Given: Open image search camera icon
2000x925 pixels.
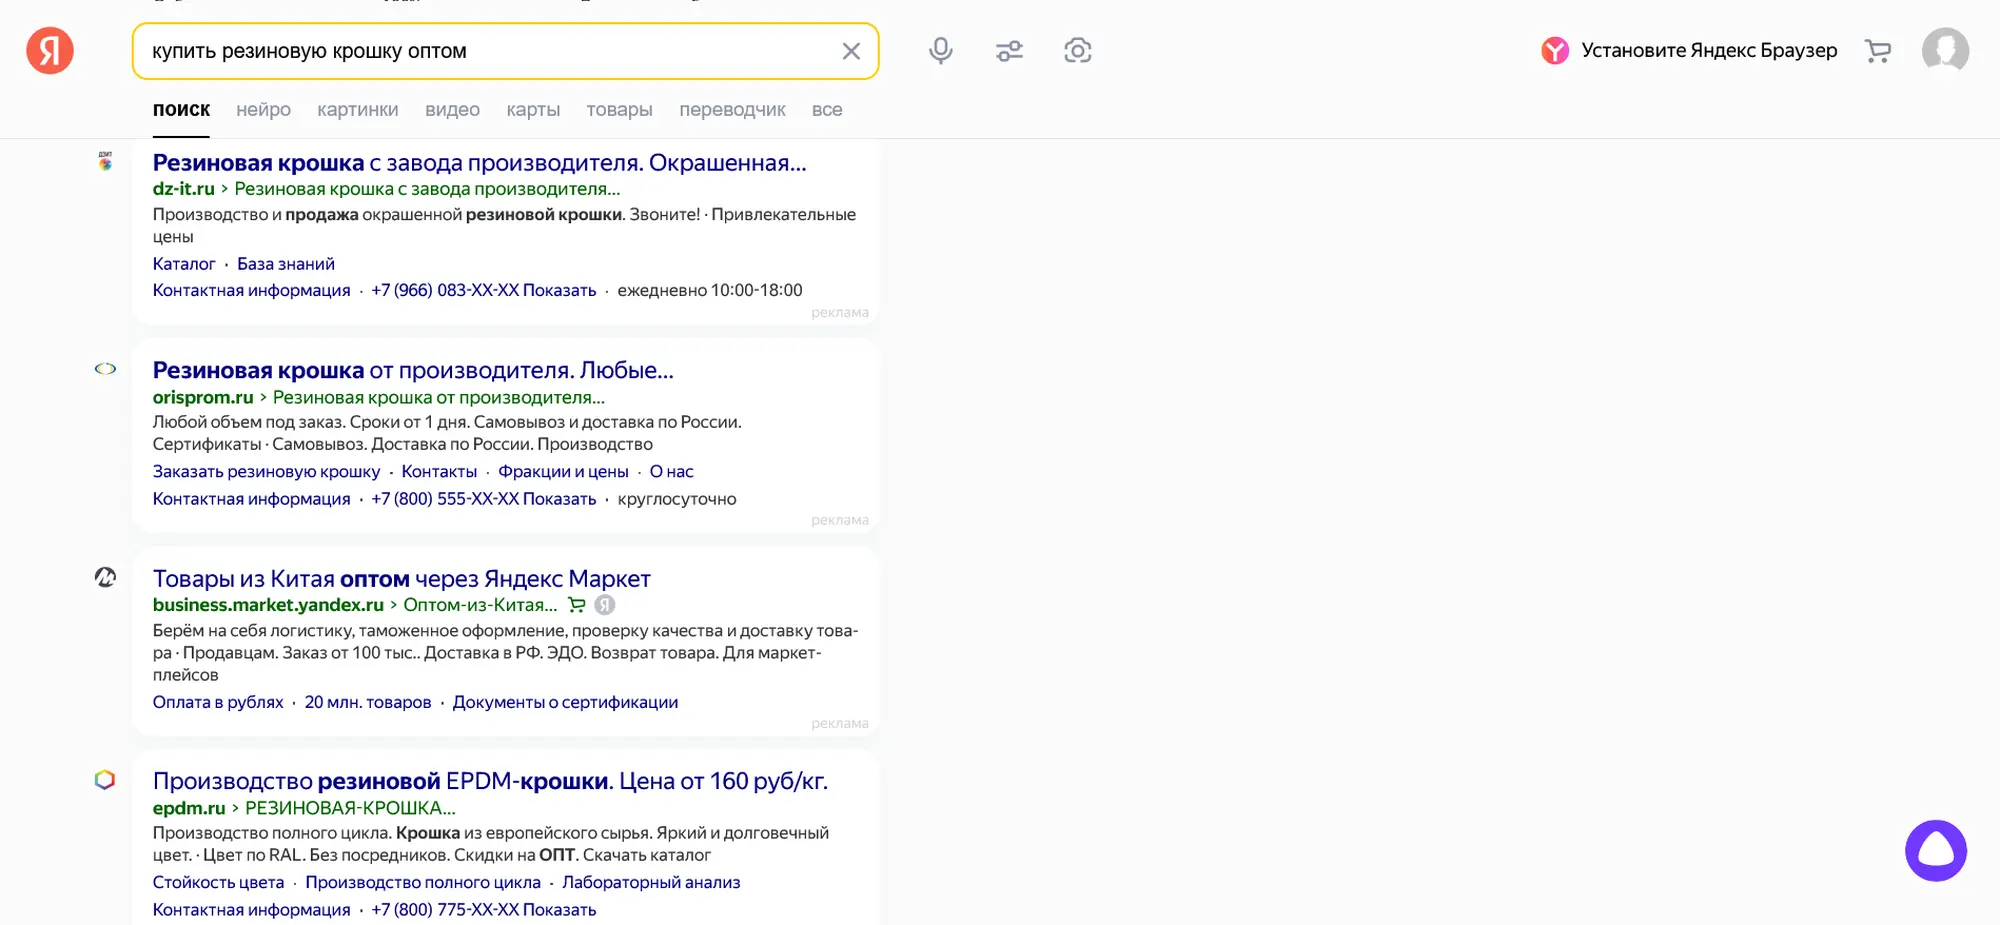Looking at the screenshot, I should point(1077,51).
